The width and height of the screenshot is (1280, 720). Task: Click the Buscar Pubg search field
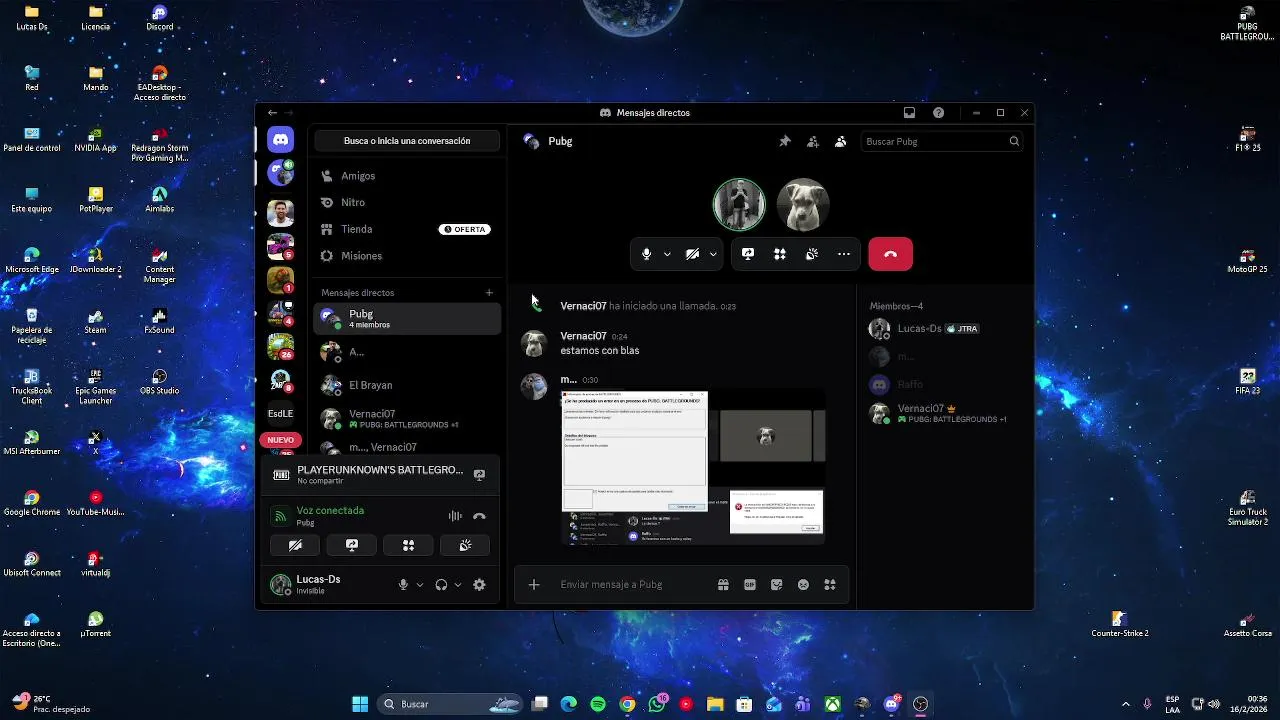942,141
